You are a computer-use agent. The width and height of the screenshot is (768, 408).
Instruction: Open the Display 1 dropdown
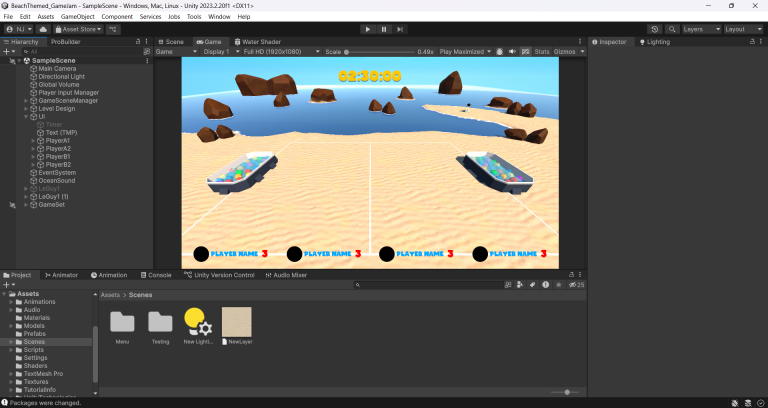coord(221,51)
